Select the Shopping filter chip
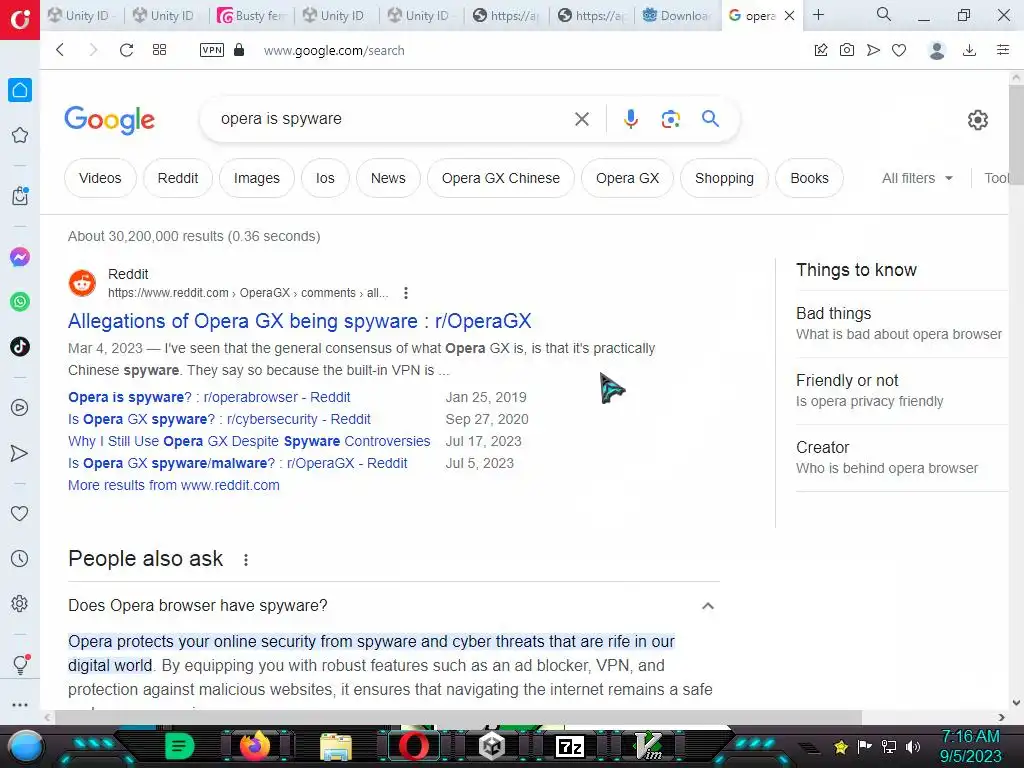This screenshot has width=1024, height=768. [724, 178]
